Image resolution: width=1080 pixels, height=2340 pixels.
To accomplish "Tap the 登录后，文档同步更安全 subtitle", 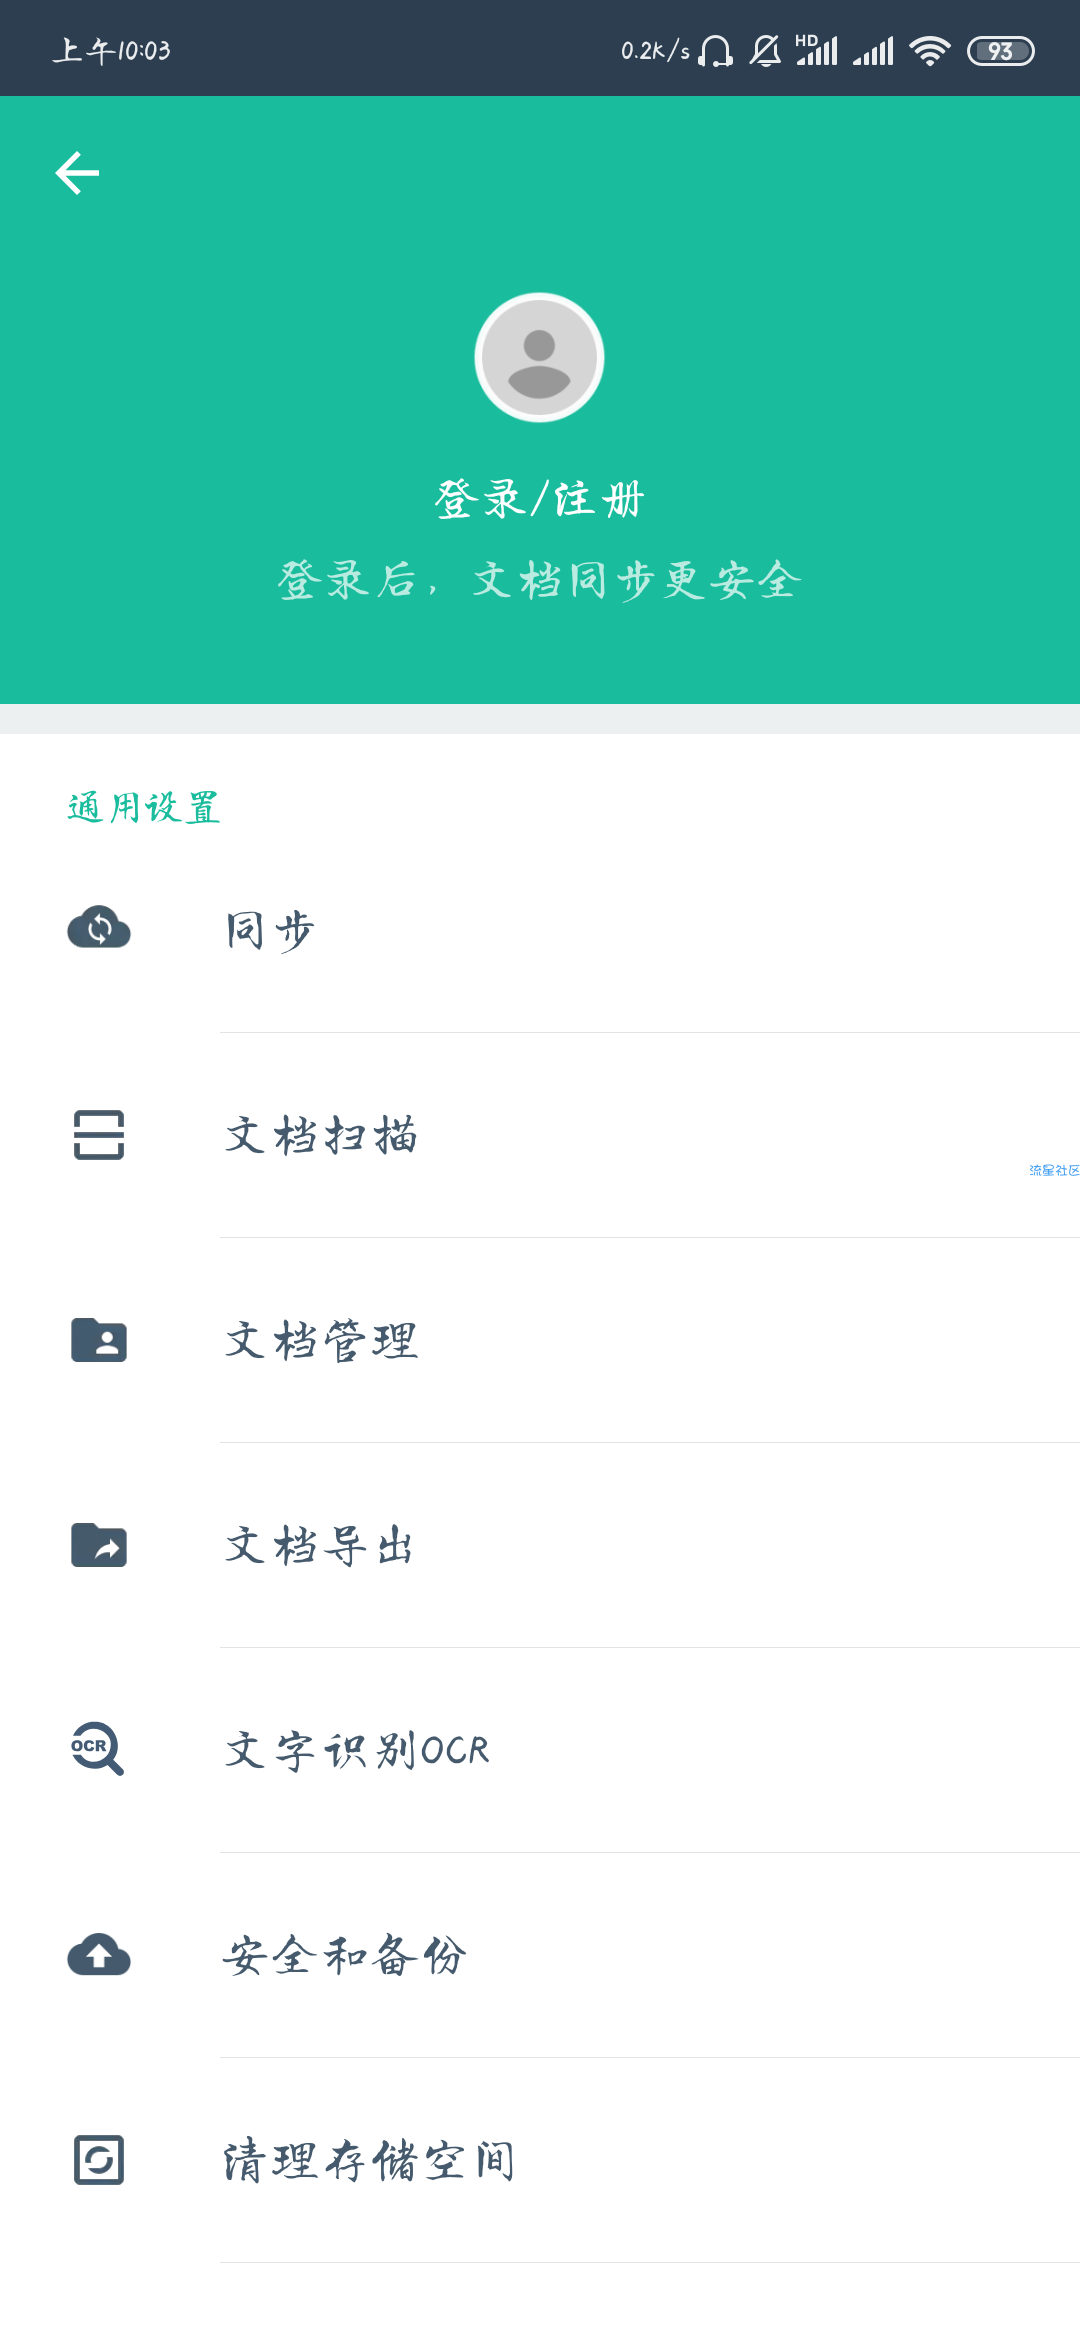I will click(539, 580).
